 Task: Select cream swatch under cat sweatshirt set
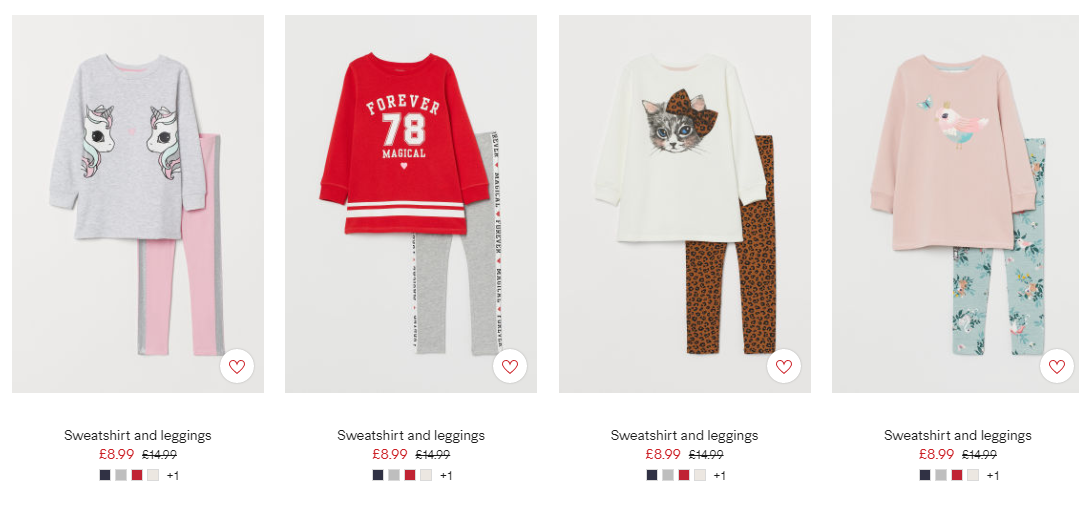[x=700, y=475]
